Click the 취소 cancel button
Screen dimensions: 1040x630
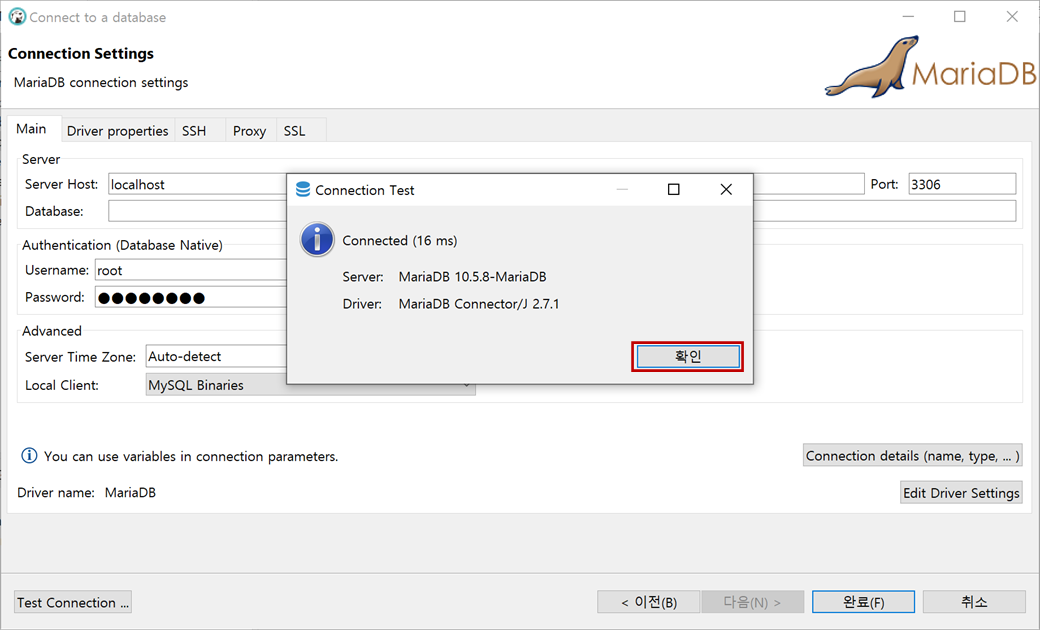[974, 602]
